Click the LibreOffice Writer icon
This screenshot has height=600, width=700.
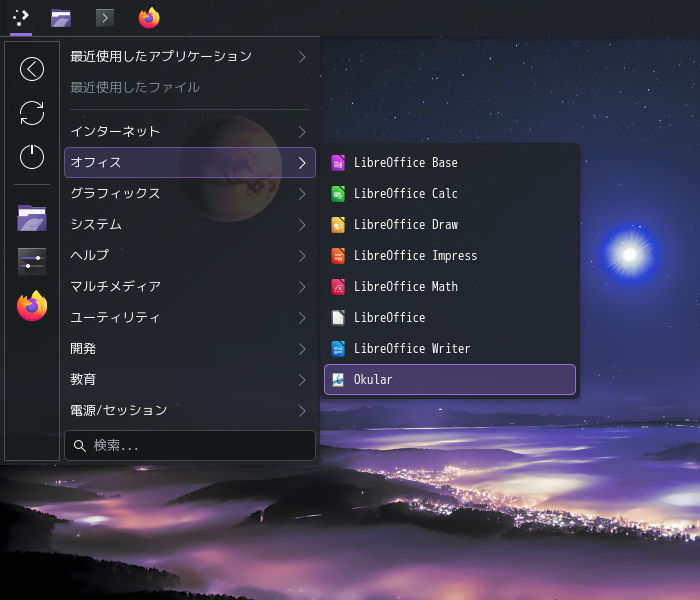(x=338, y=349)
